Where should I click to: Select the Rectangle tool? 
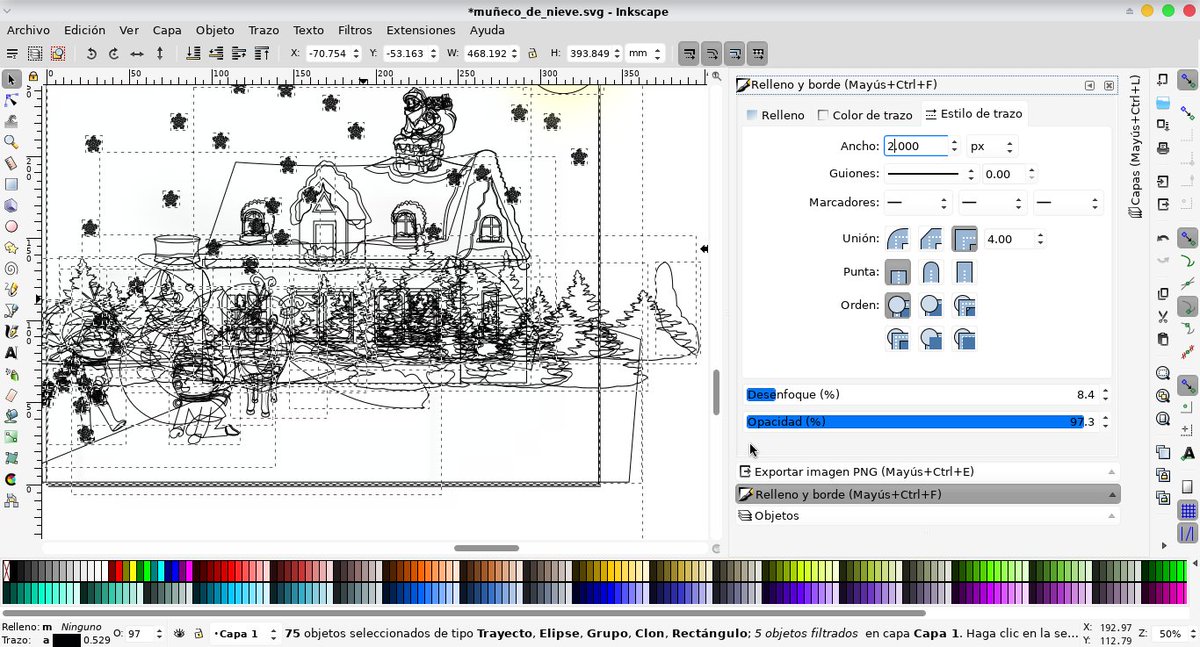pyautogui.click(x=11, y=184)
